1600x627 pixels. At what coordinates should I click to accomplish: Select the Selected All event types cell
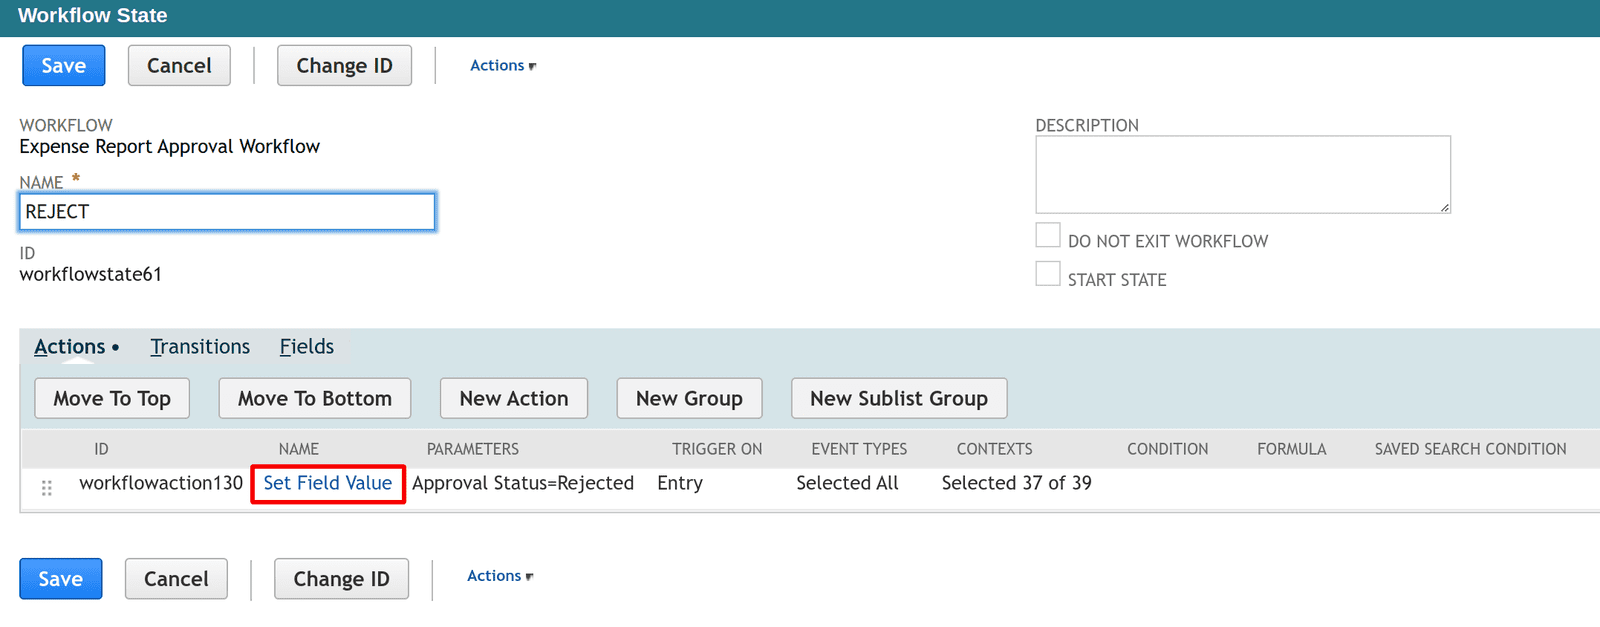[x=847, y=483]
